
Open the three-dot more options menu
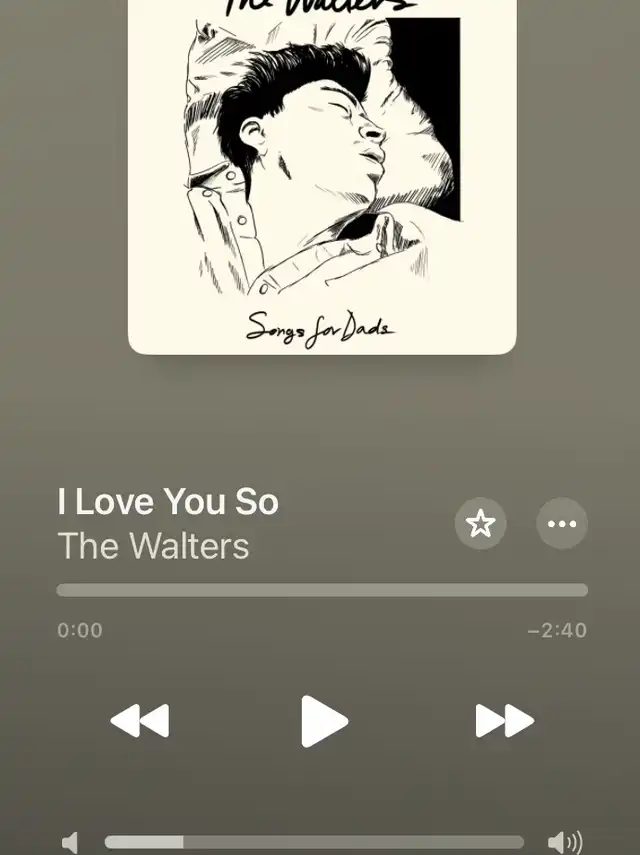pyautogui.click(x=562, y=523)
